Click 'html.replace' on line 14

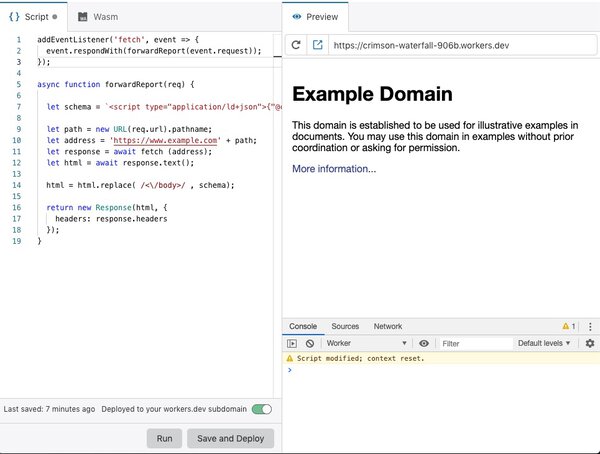pos(105,185)
